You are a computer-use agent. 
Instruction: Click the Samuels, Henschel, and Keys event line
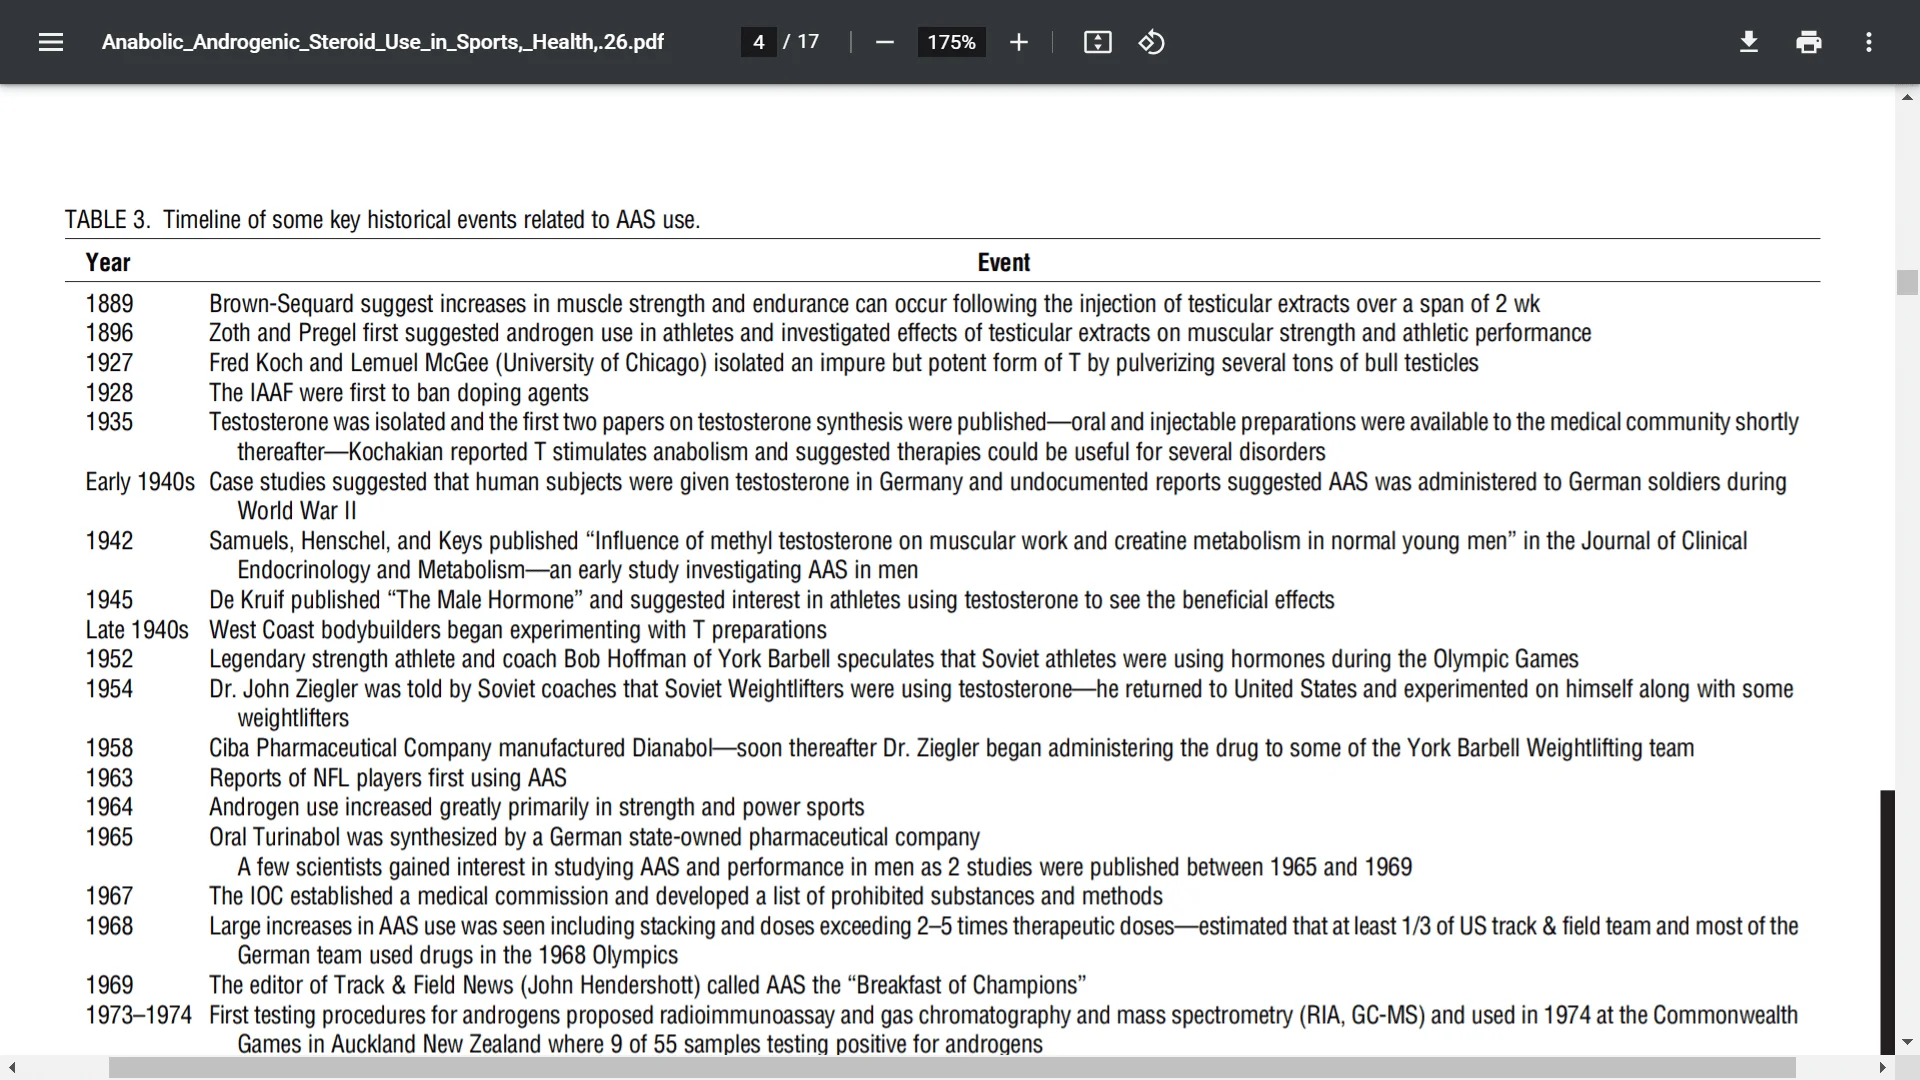click(978, 541)
